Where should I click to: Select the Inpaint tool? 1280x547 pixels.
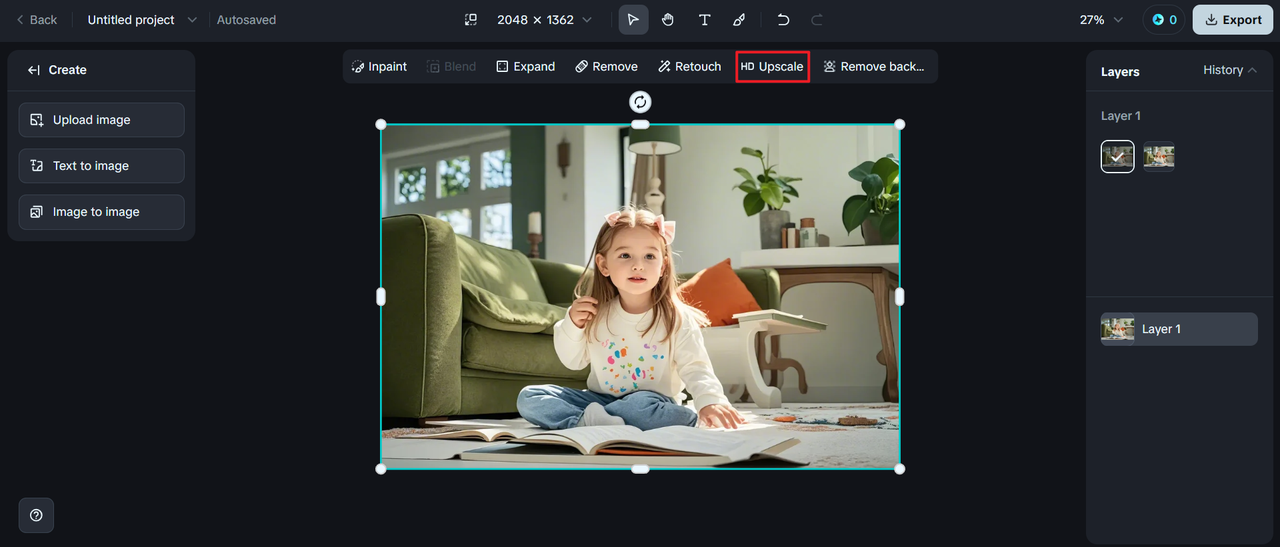(379, 67)
